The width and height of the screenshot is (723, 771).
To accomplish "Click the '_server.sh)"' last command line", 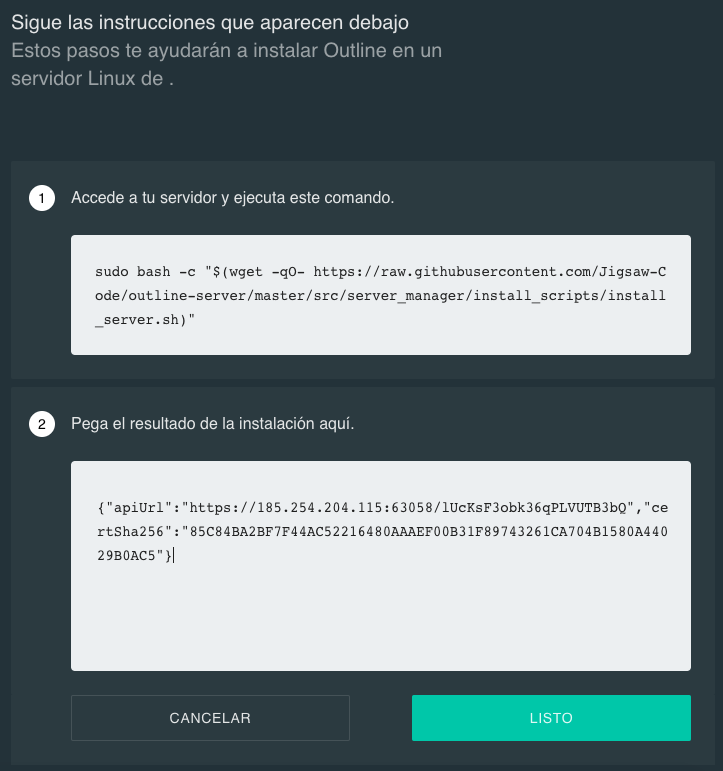I will (145, 320).
